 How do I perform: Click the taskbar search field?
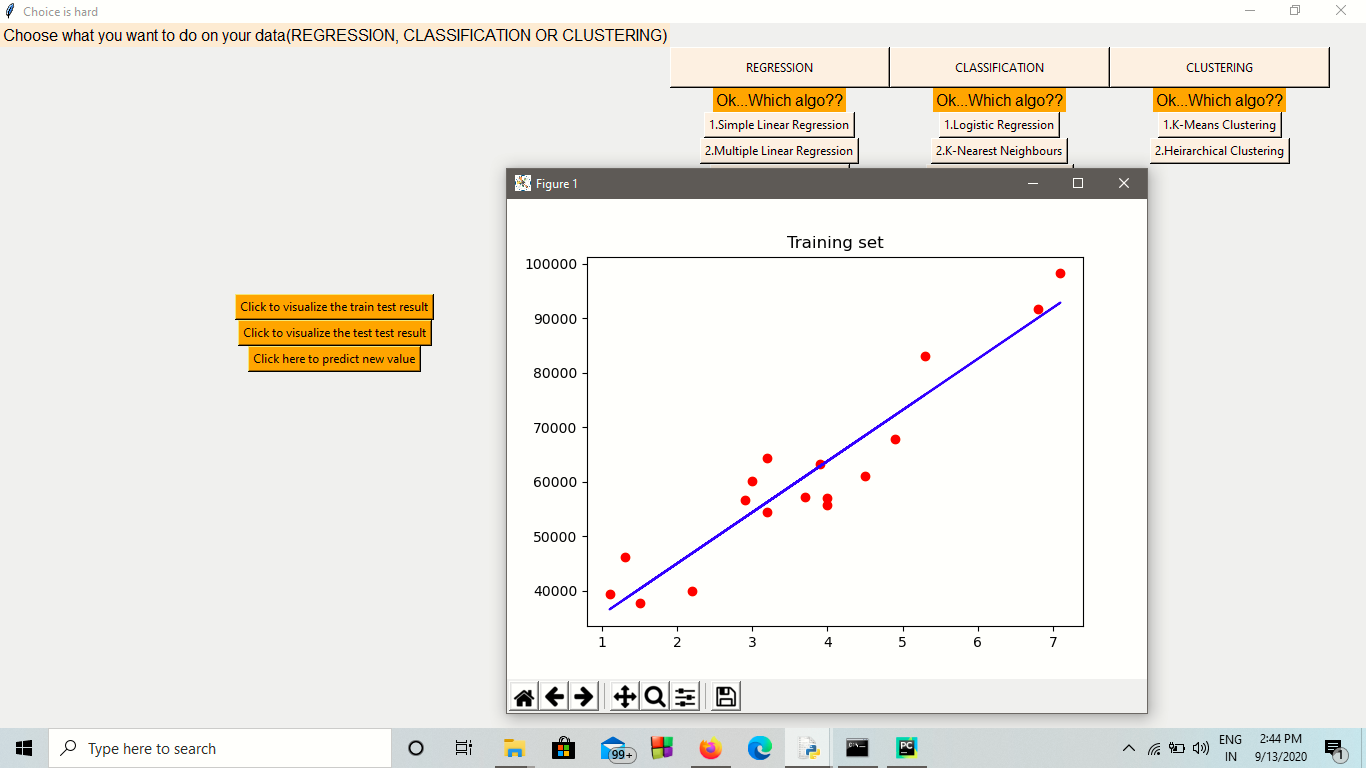tap(220, 748)
